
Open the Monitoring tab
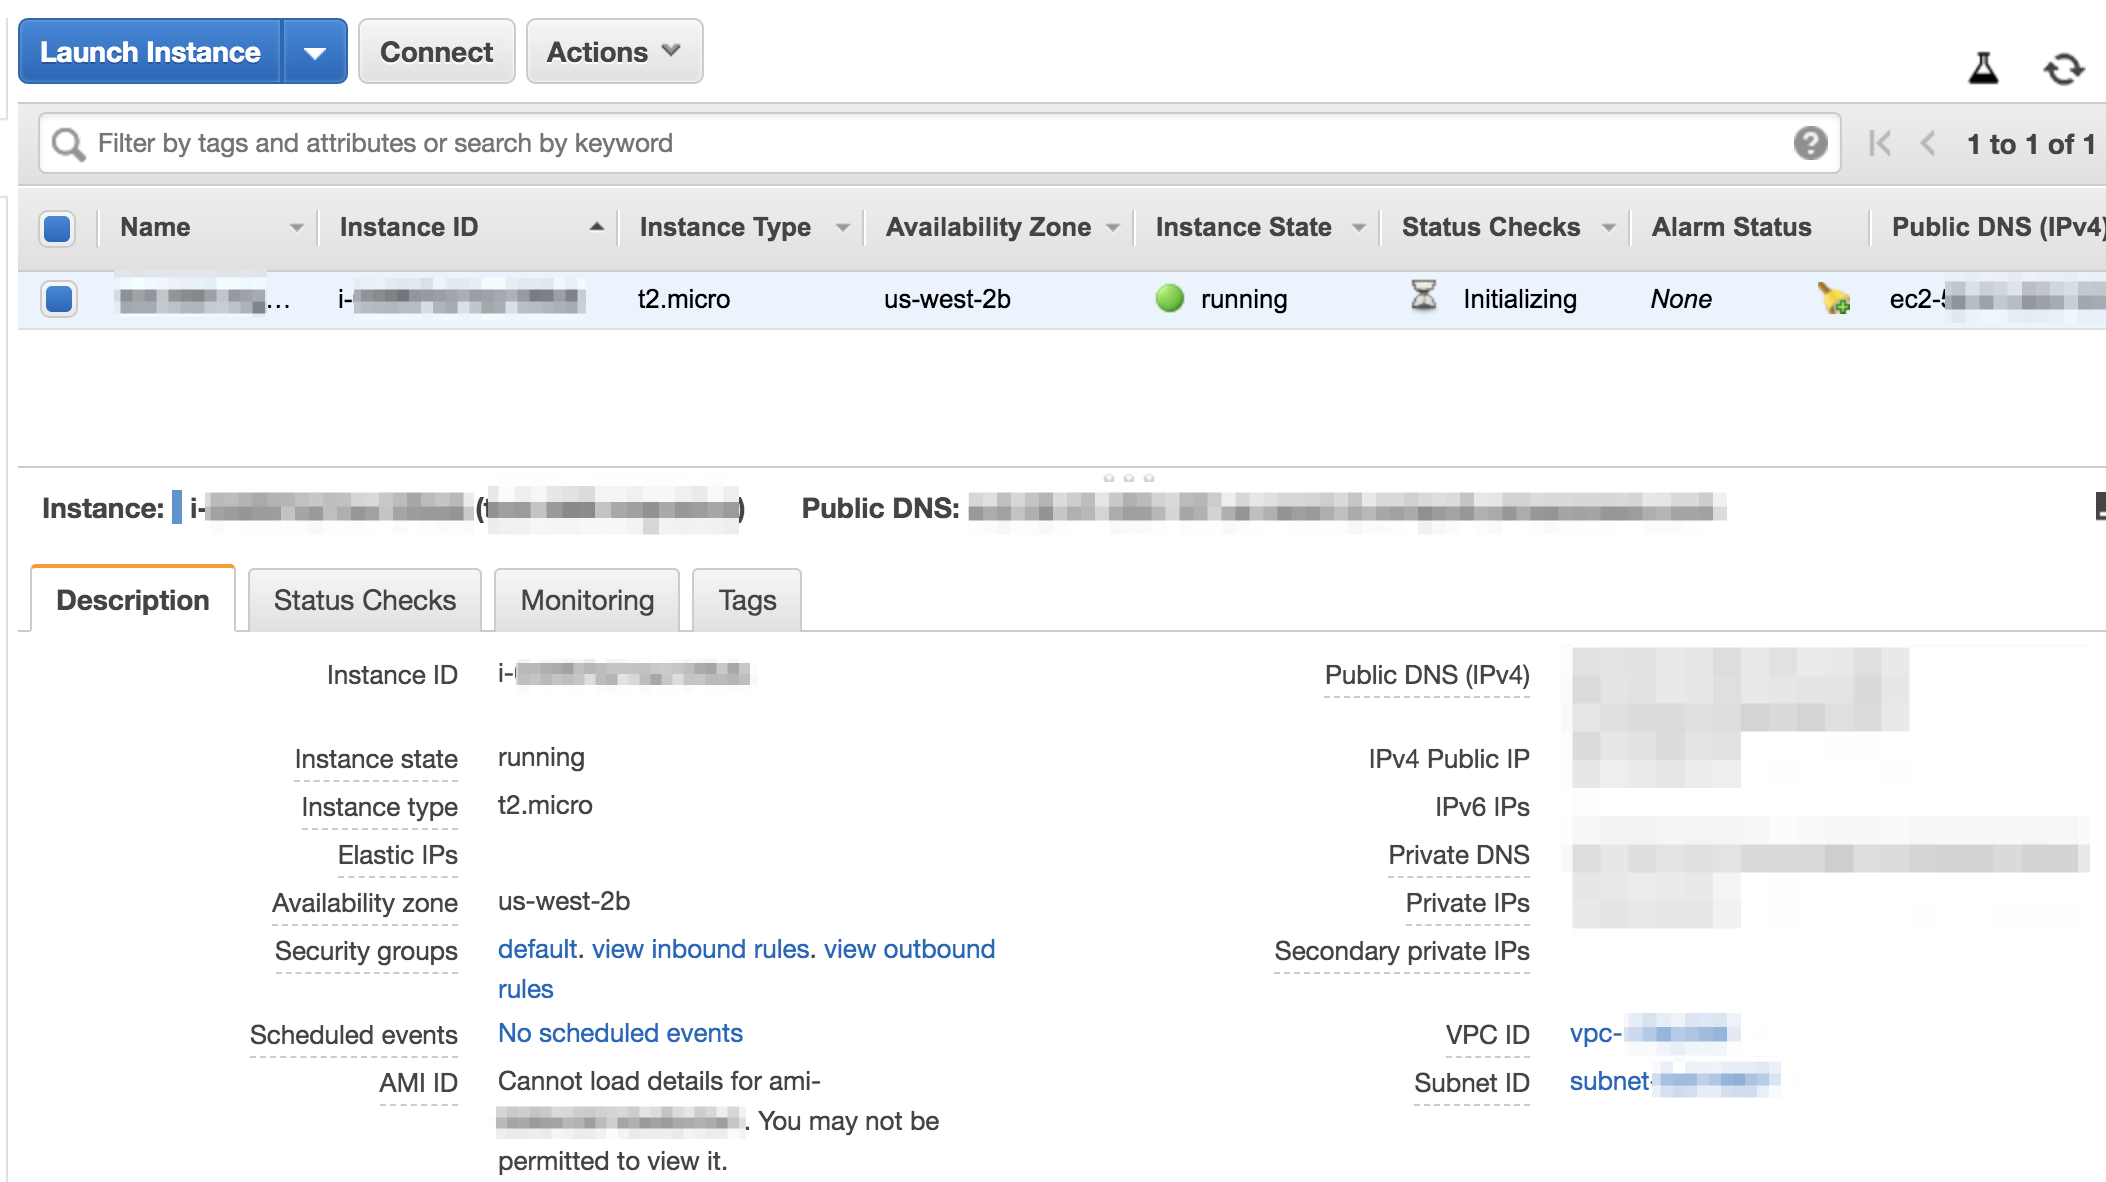(x=587, y=600)
